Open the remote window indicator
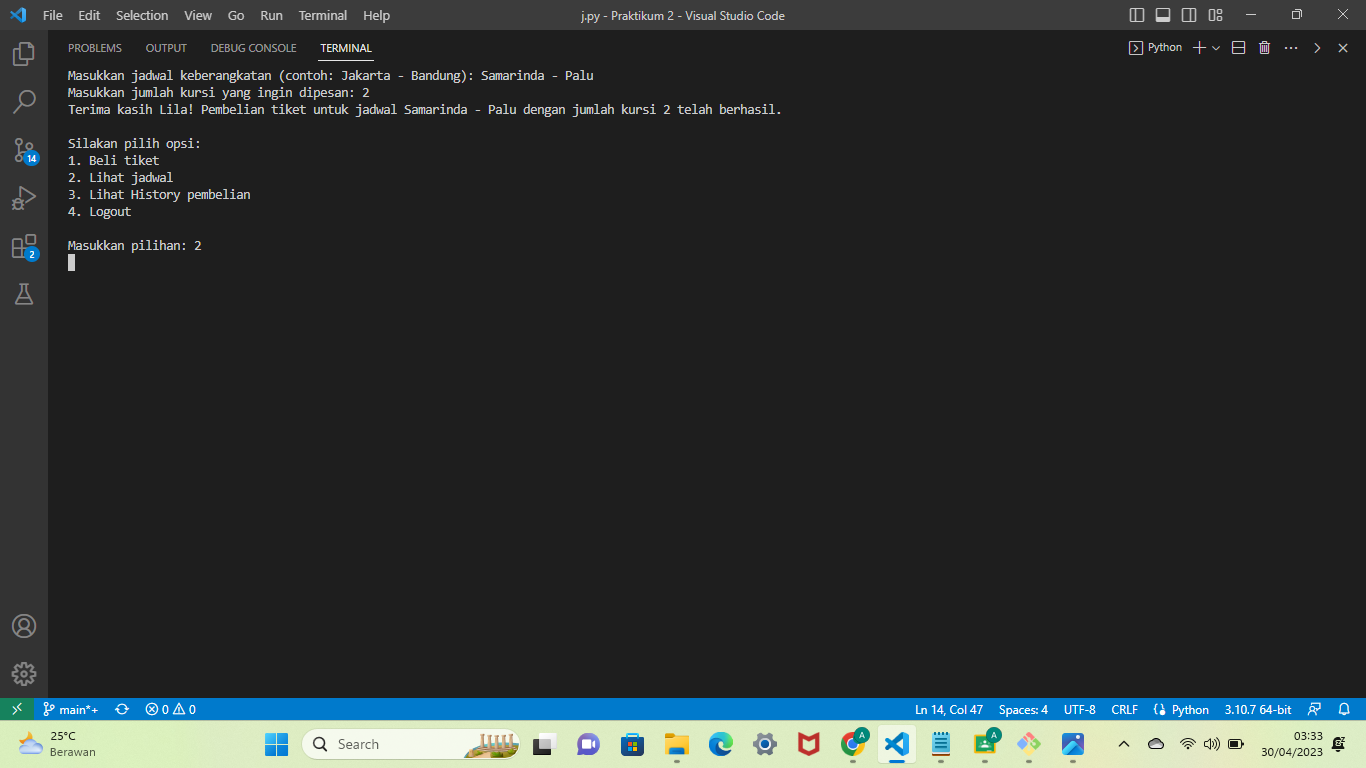1366x768 pixels. (16, 709)
